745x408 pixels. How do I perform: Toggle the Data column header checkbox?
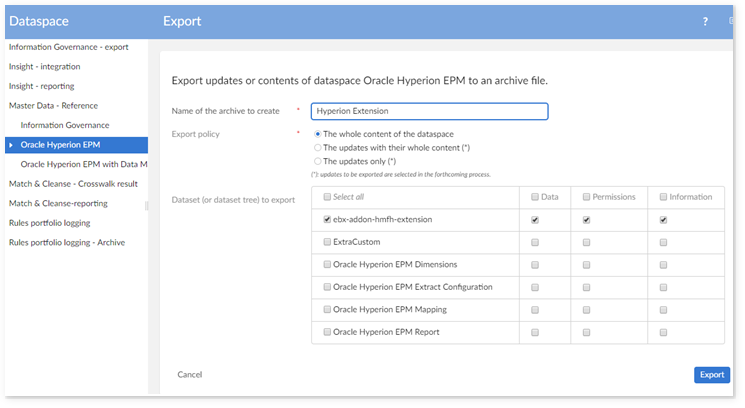pos(535,197)
